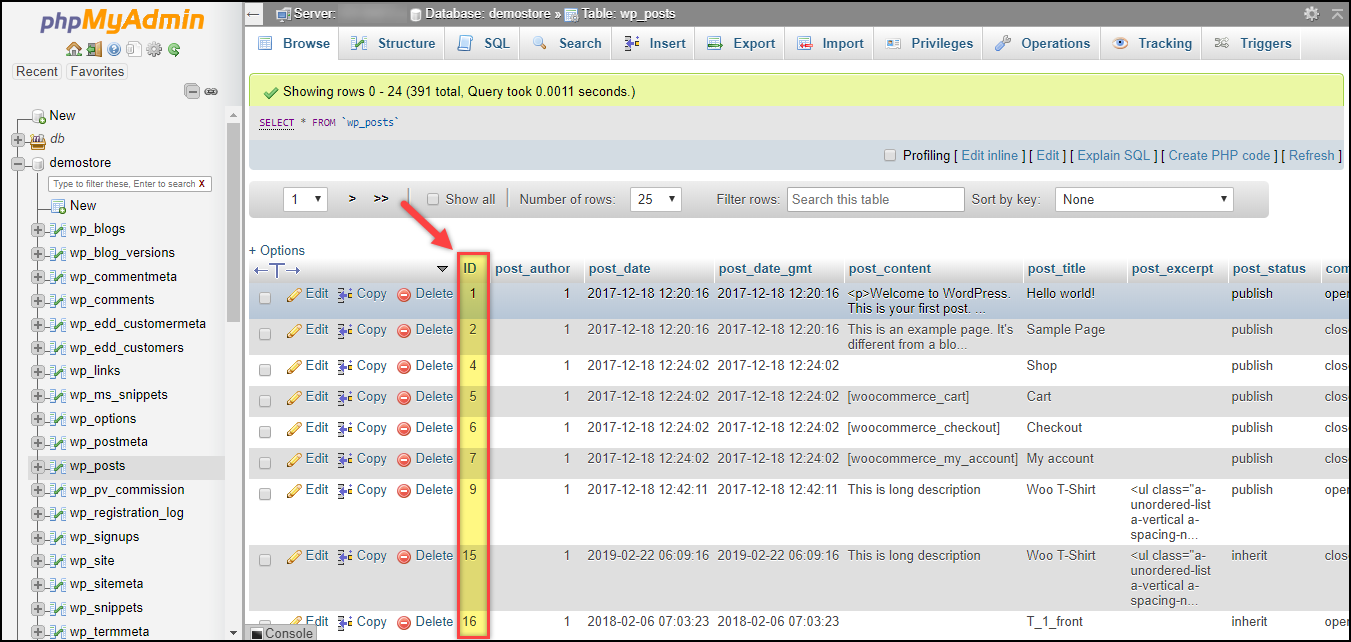Click the pencil Edit icon for row ID 1
This screenshot has height=642, width=1351.
(x=294, y=295)
